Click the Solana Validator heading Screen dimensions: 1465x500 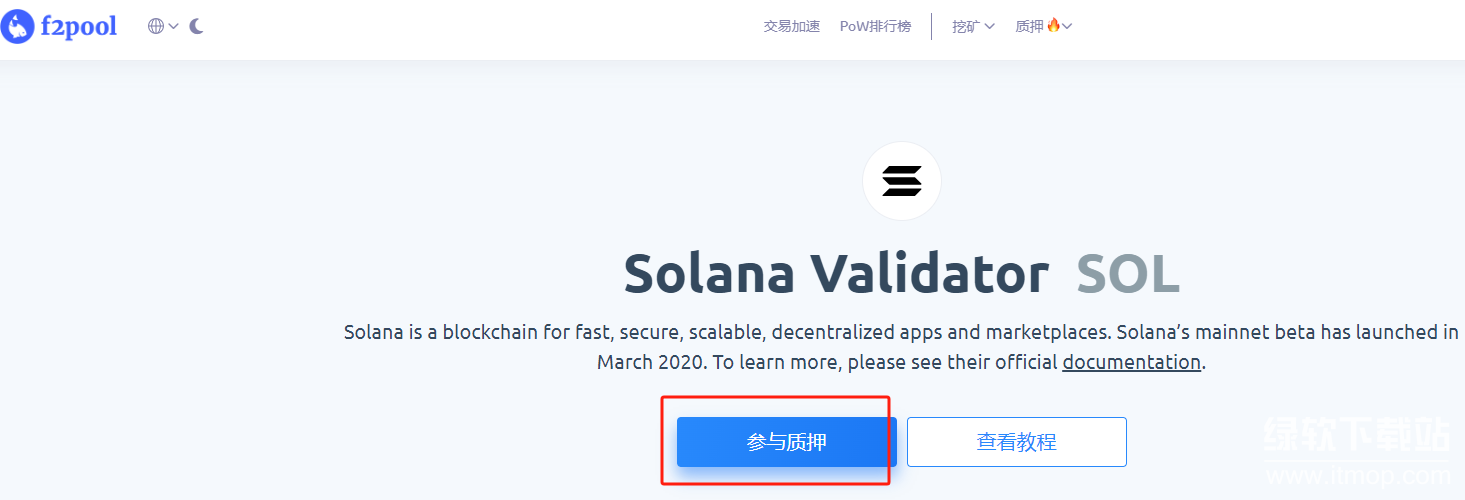point(836,273)
